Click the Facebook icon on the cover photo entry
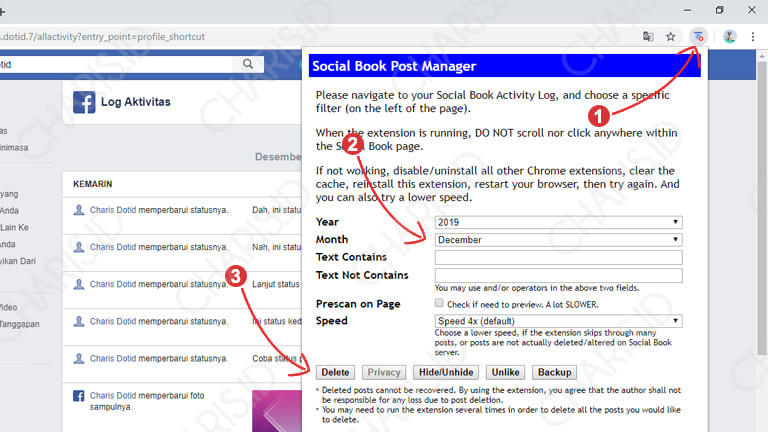 [x=78, y=396]
